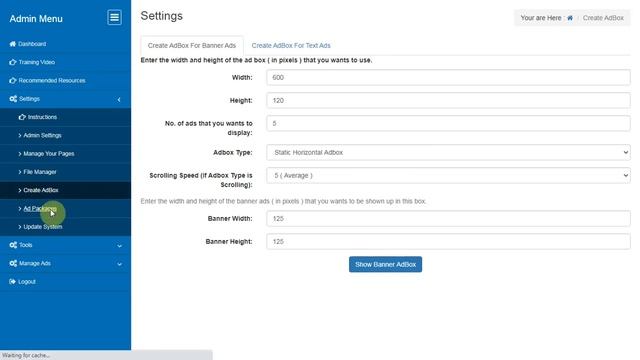This screenshot has width=640, height=360.
Task: Click the Create AdBox breadcrumb text
Action: (603, 18)
